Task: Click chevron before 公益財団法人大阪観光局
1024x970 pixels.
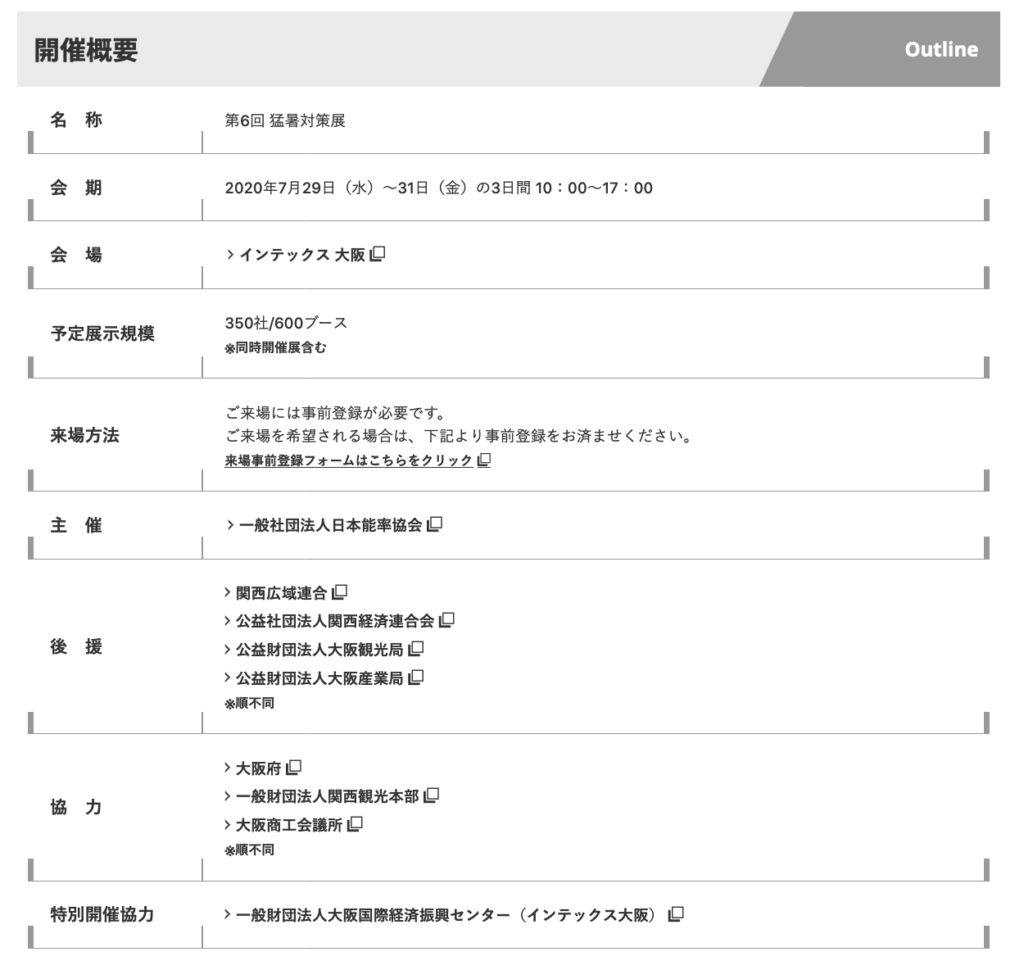Action: [x=227, y=650]
